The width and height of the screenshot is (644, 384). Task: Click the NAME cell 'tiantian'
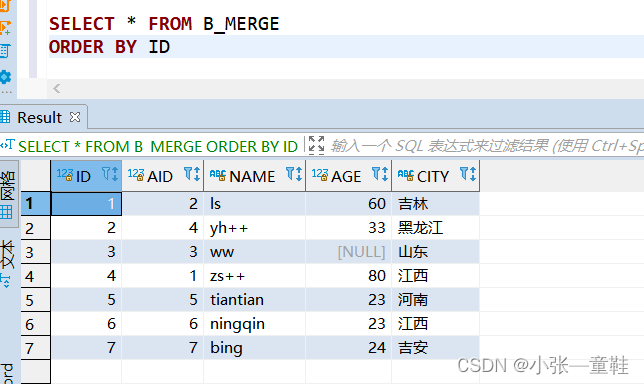(x=255, y=300)
